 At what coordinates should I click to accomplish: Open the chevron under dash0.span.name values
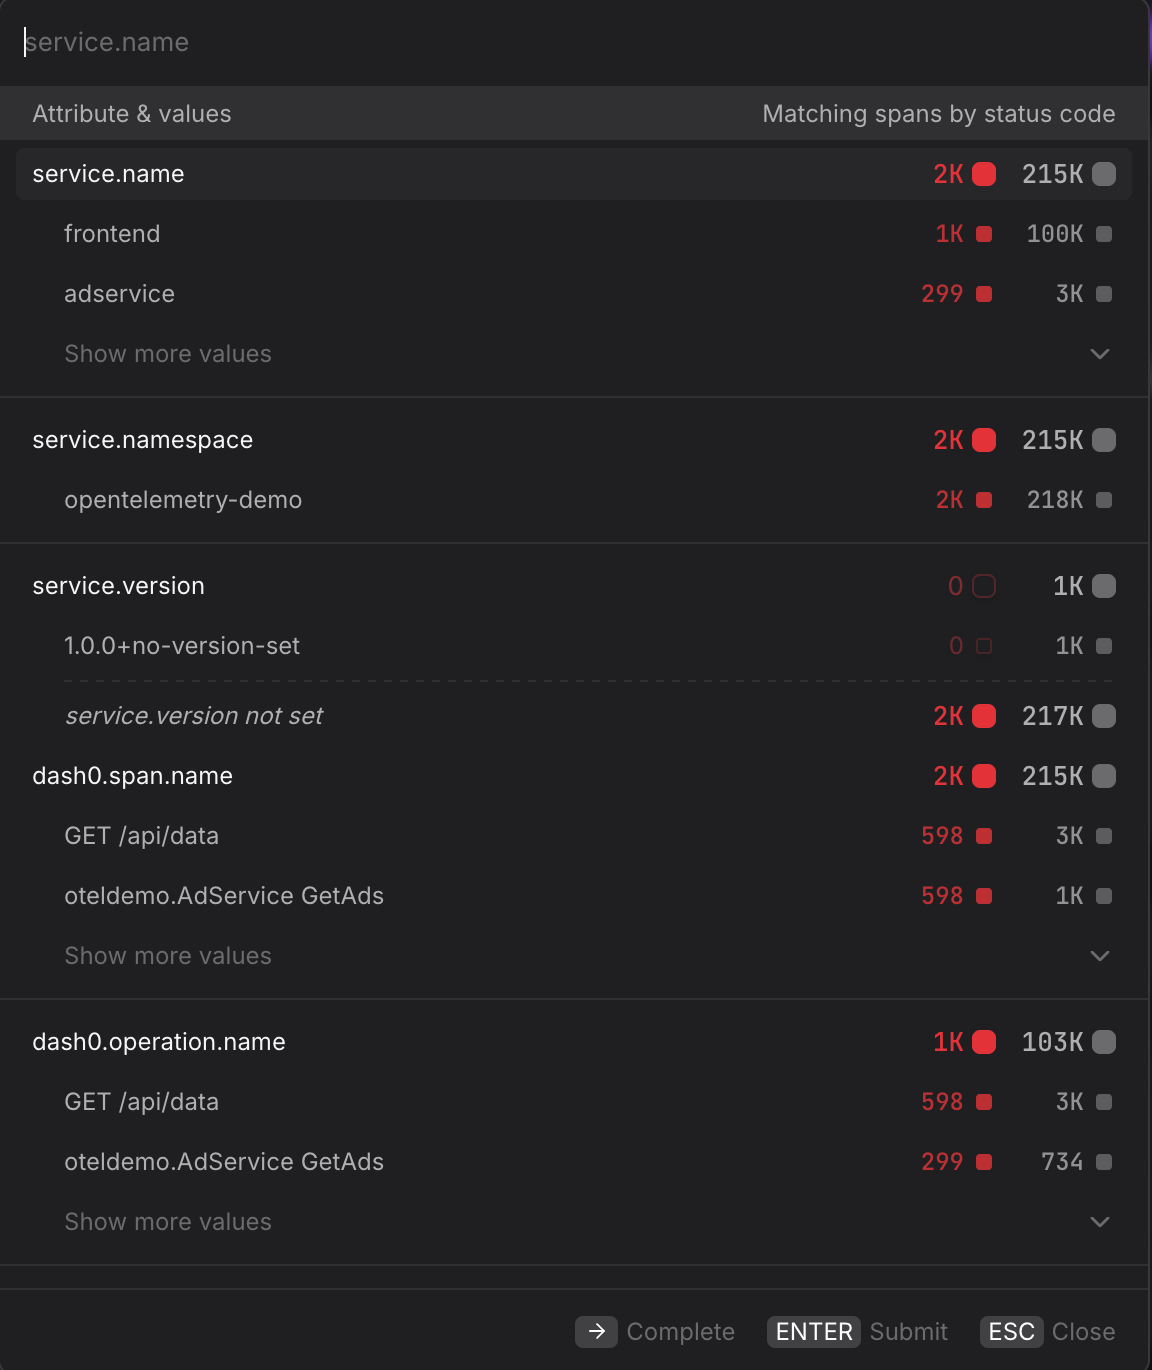(x=1100, y=955)
